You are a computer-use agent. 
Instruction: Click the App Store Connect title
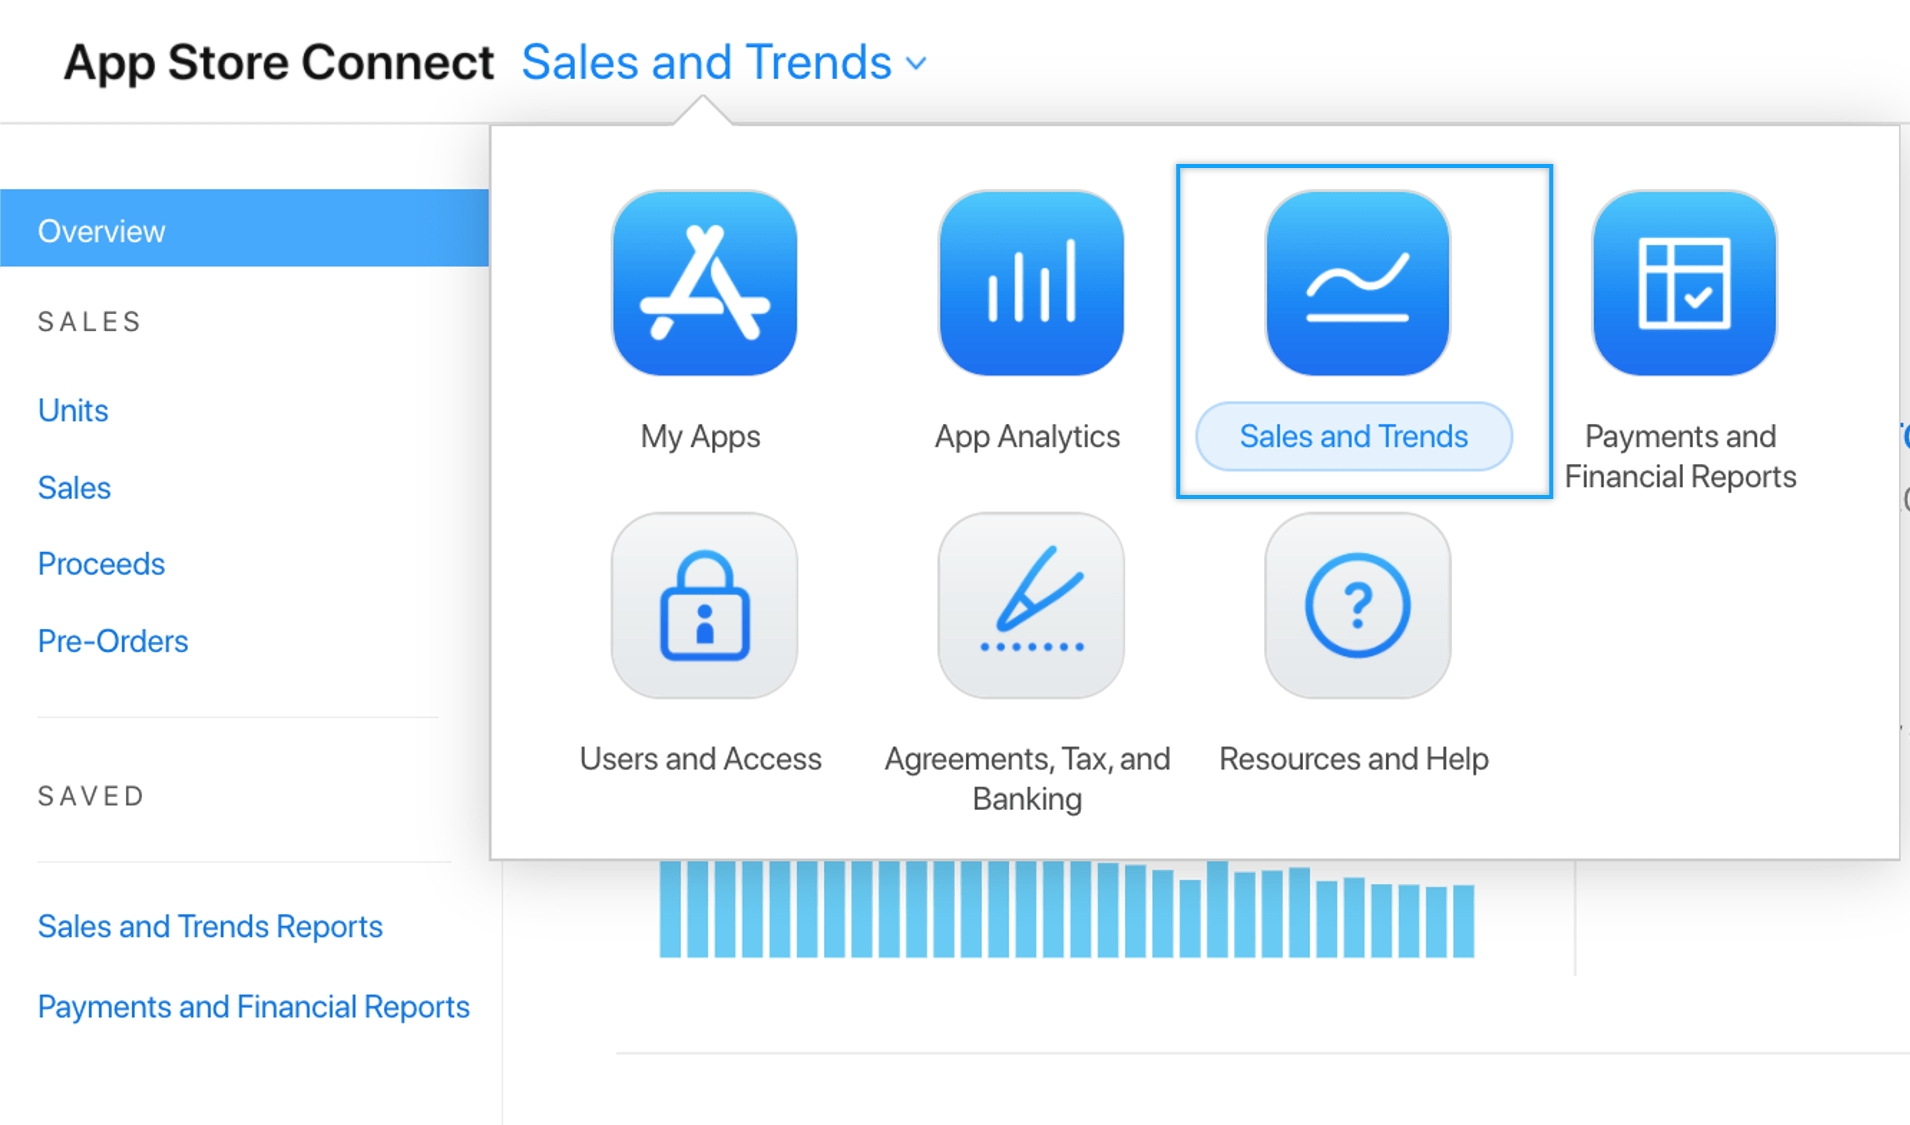pos(278,63)
